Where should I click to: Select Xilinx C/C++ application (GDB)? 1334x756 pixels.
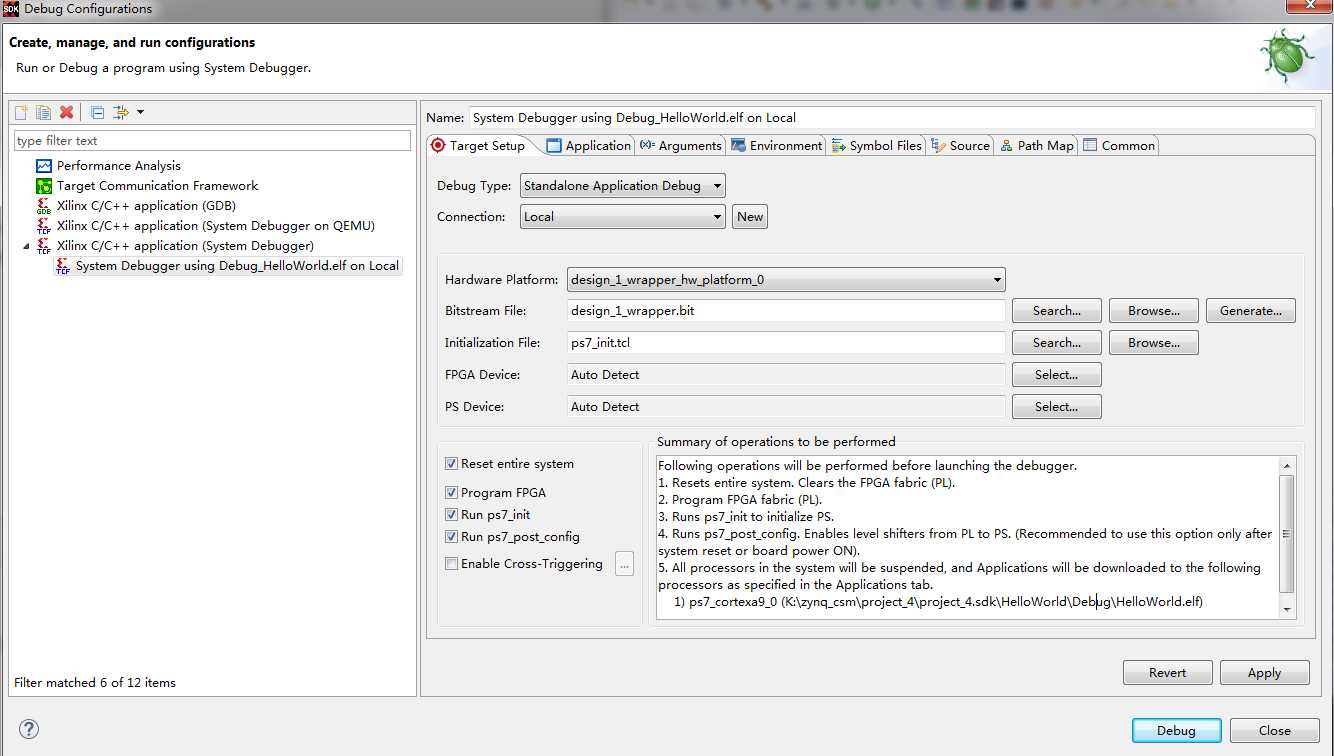146,206
